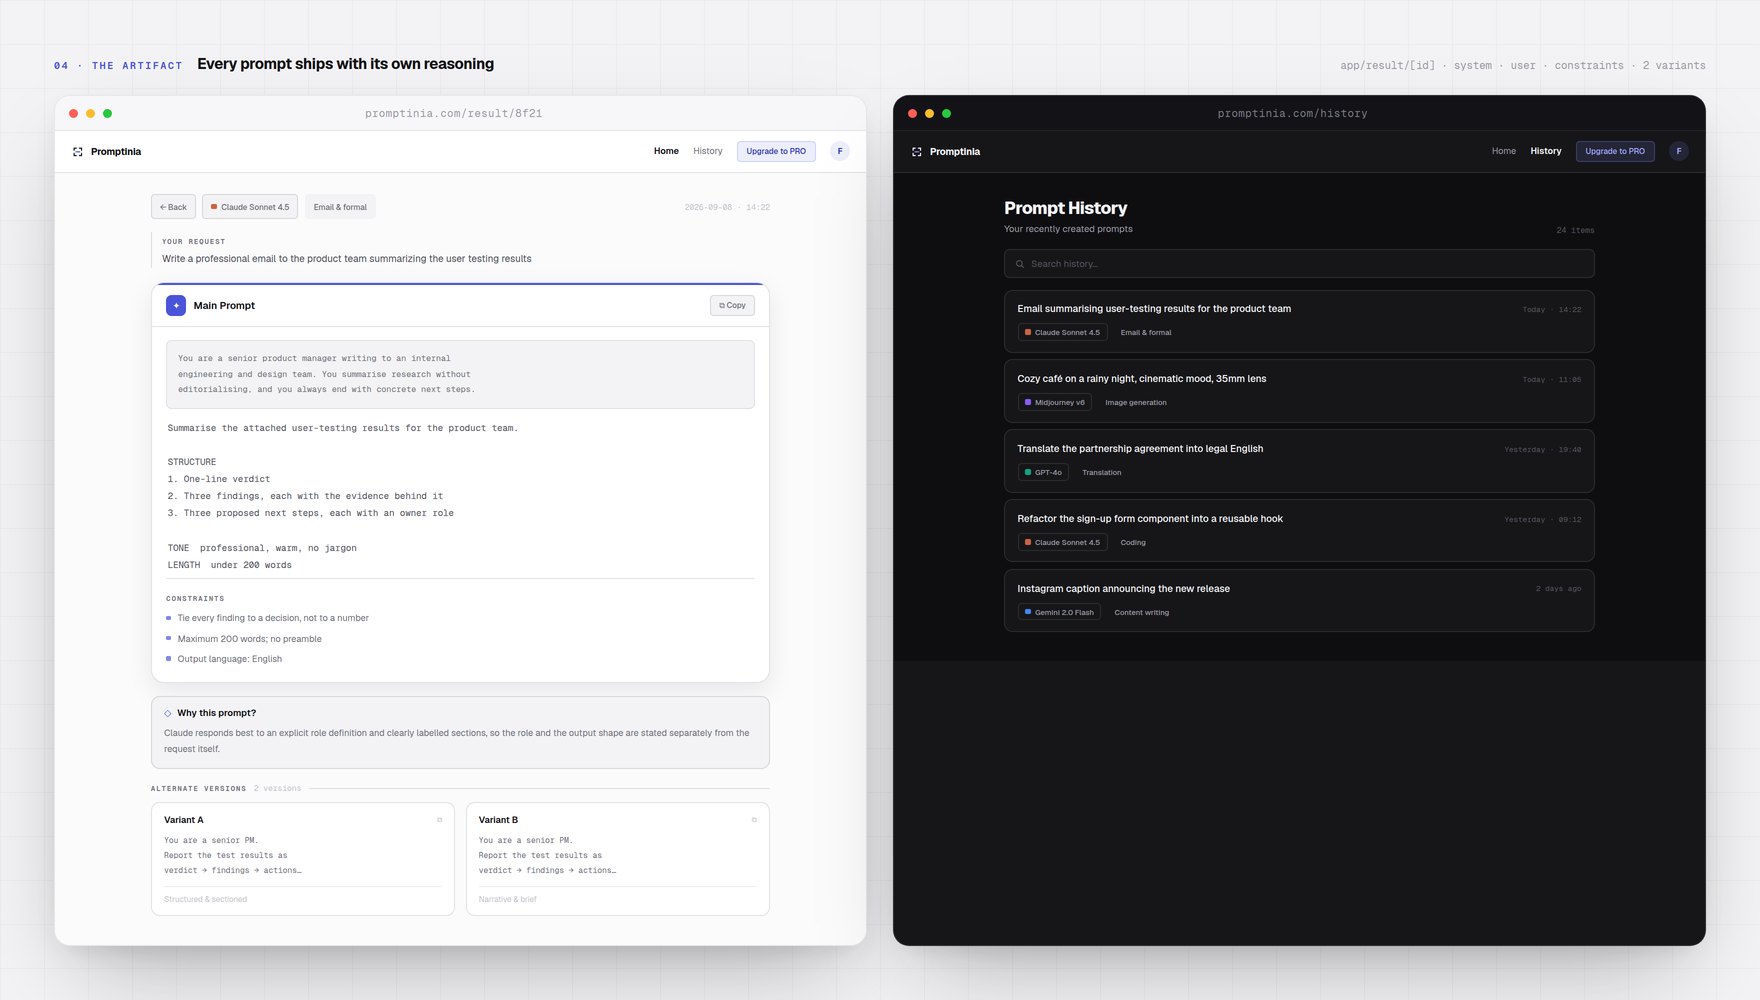This screenshot has height=1000, width=1760.
Task: Click the Midjourney v6 model tag
Action: click(x=1055, y=402)
